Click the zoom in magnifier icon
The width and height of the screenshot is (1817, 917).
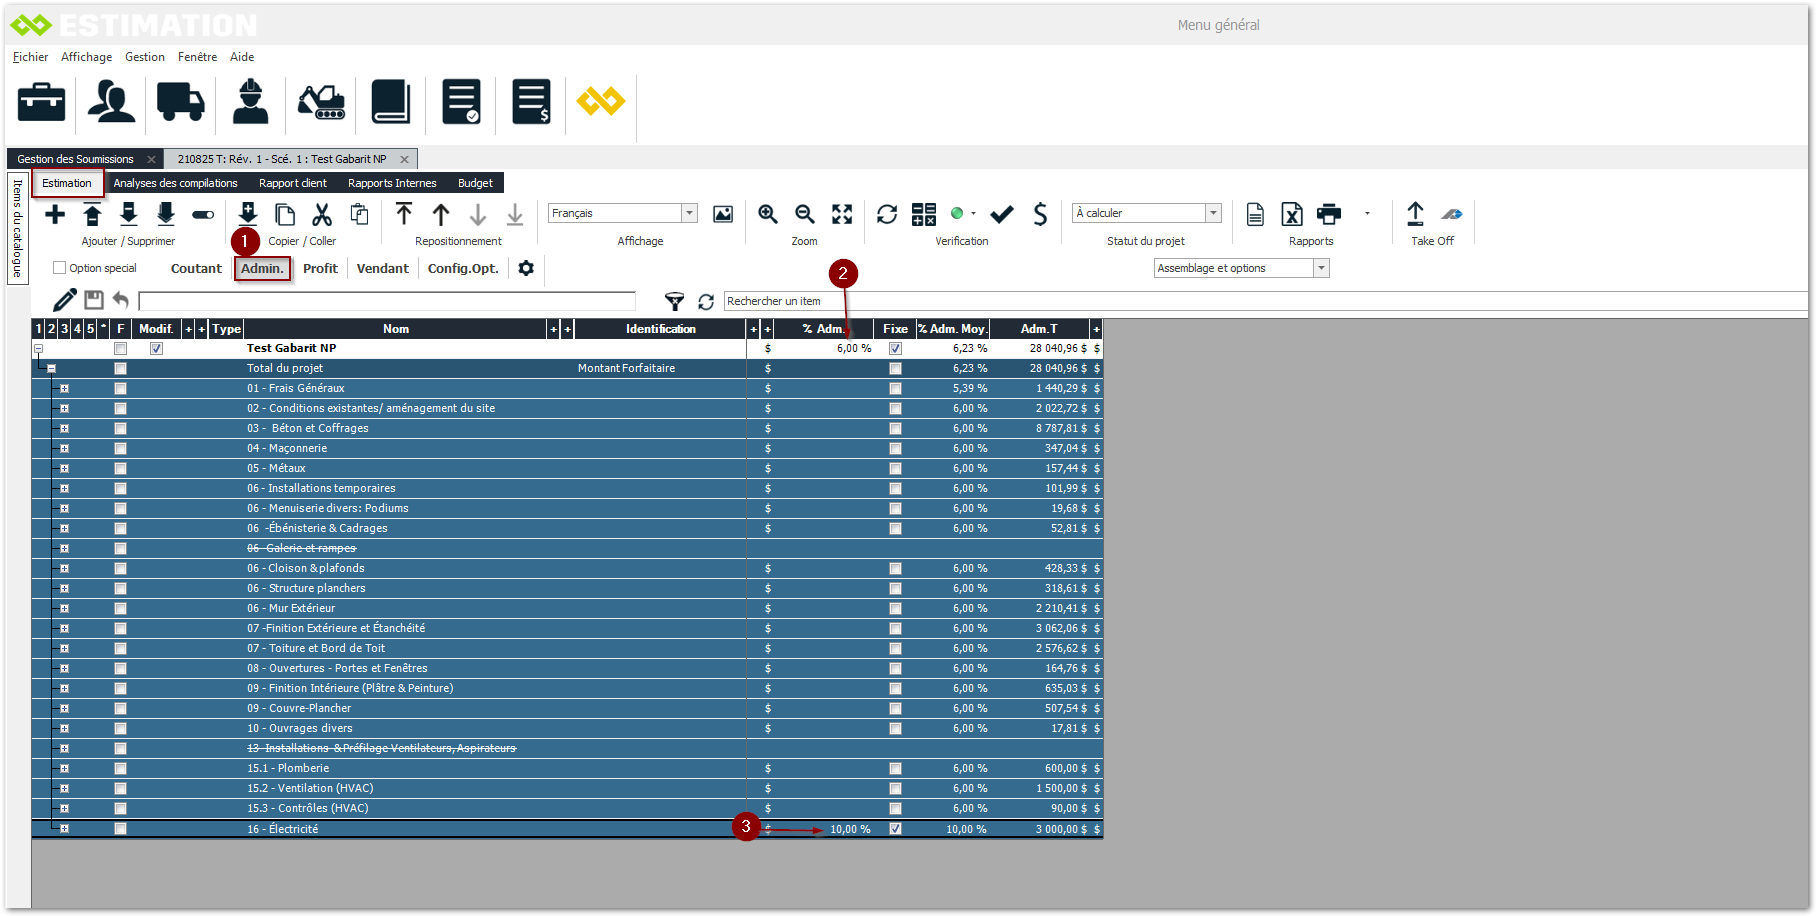pos(768,214)
